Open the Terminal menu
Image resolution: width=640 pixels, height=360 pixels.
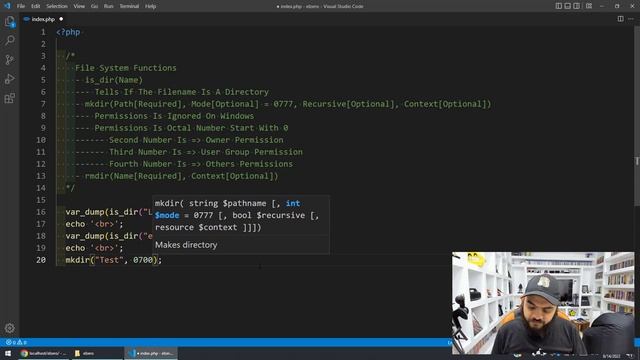coord(129,6)
